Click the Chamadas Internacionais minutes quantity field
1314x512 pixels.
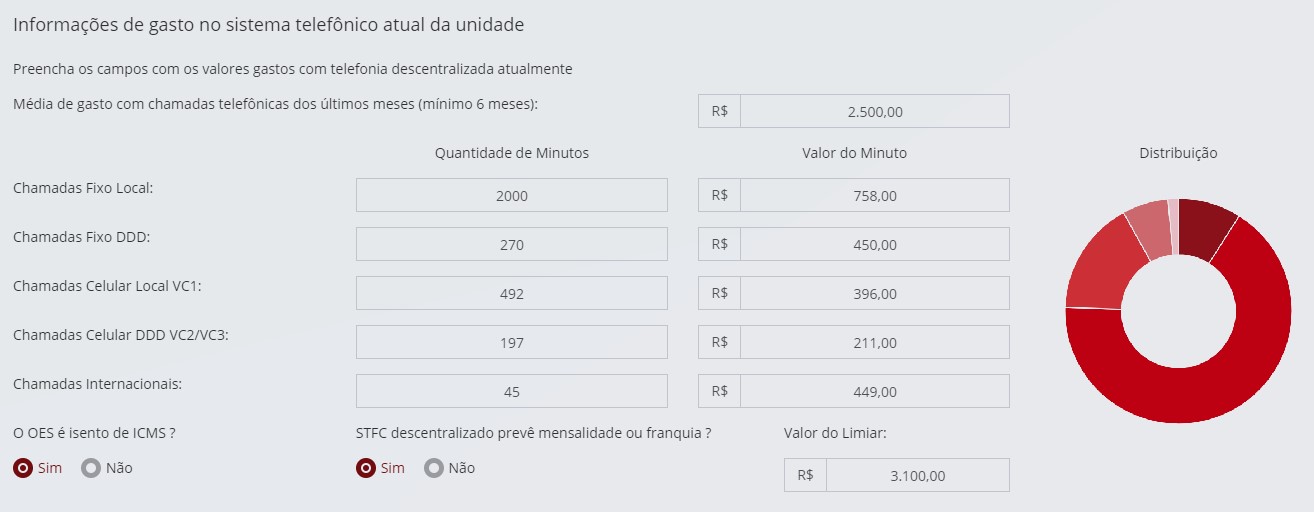click(511, 392)
